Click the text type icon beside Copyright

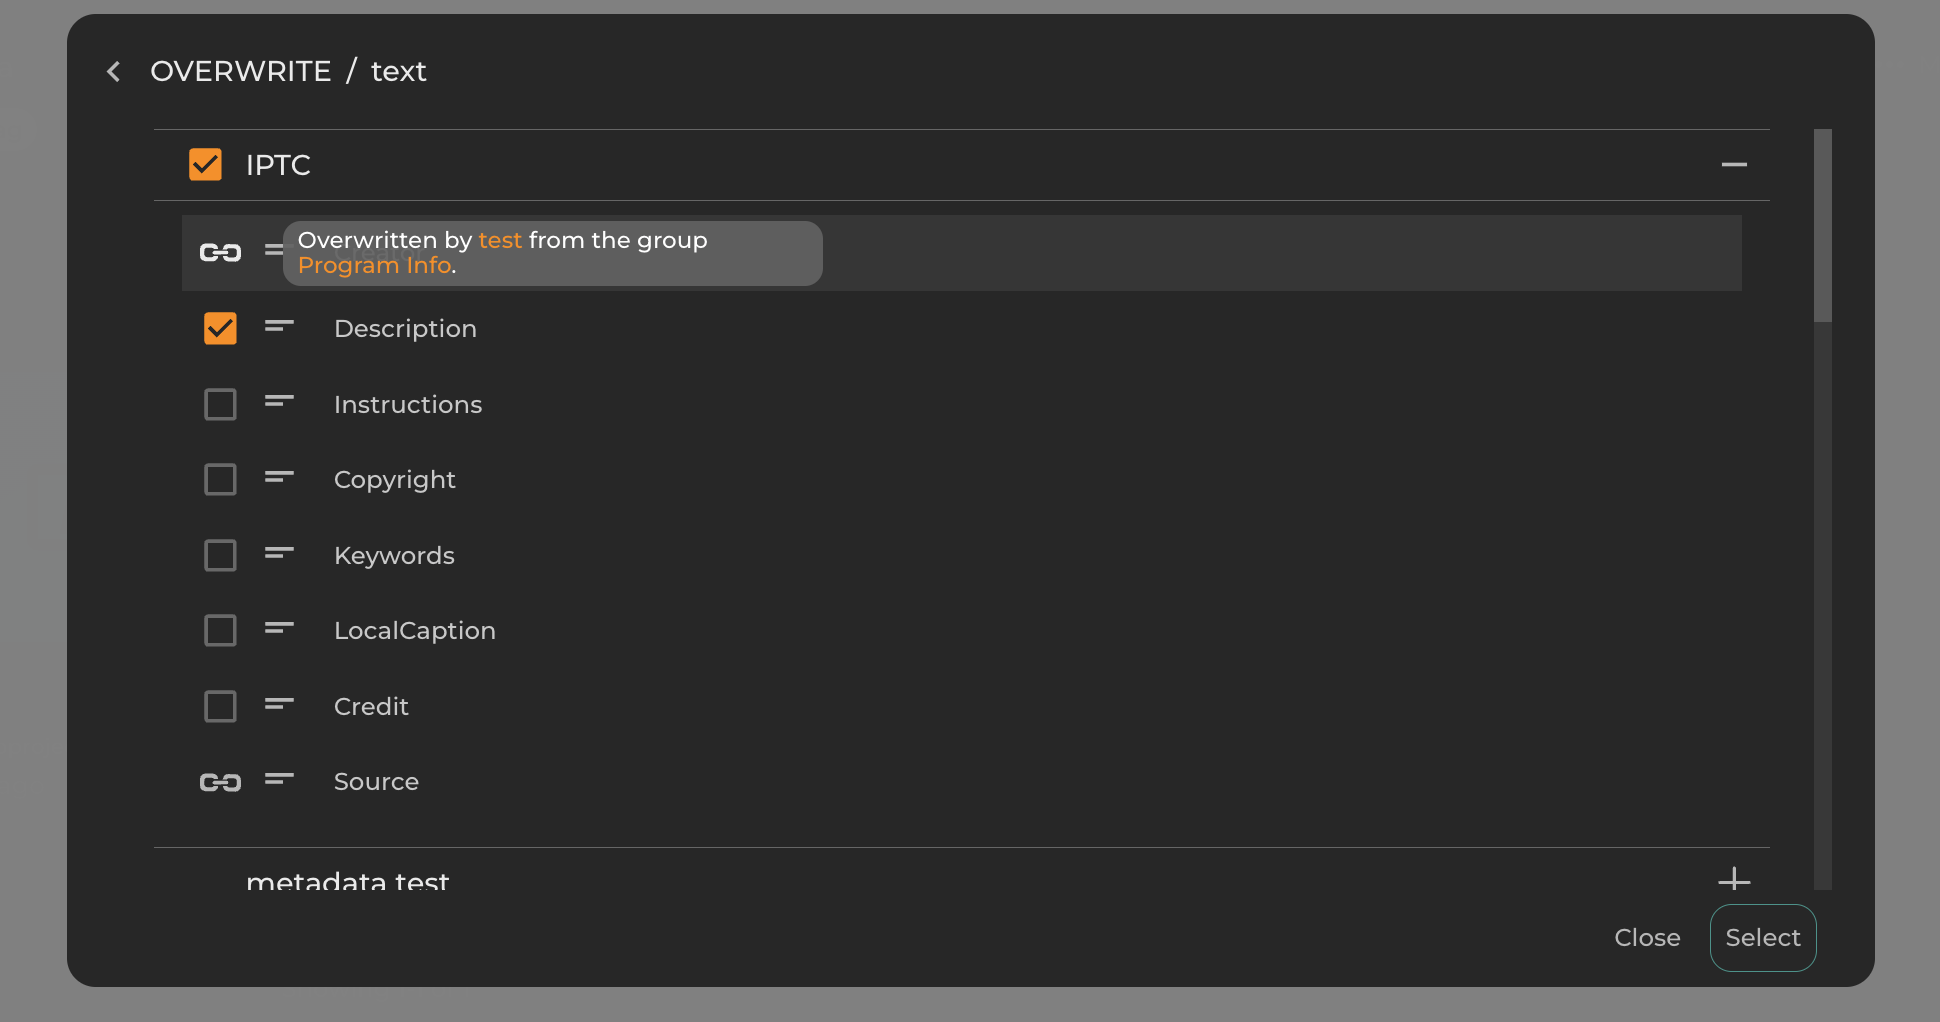279,478
